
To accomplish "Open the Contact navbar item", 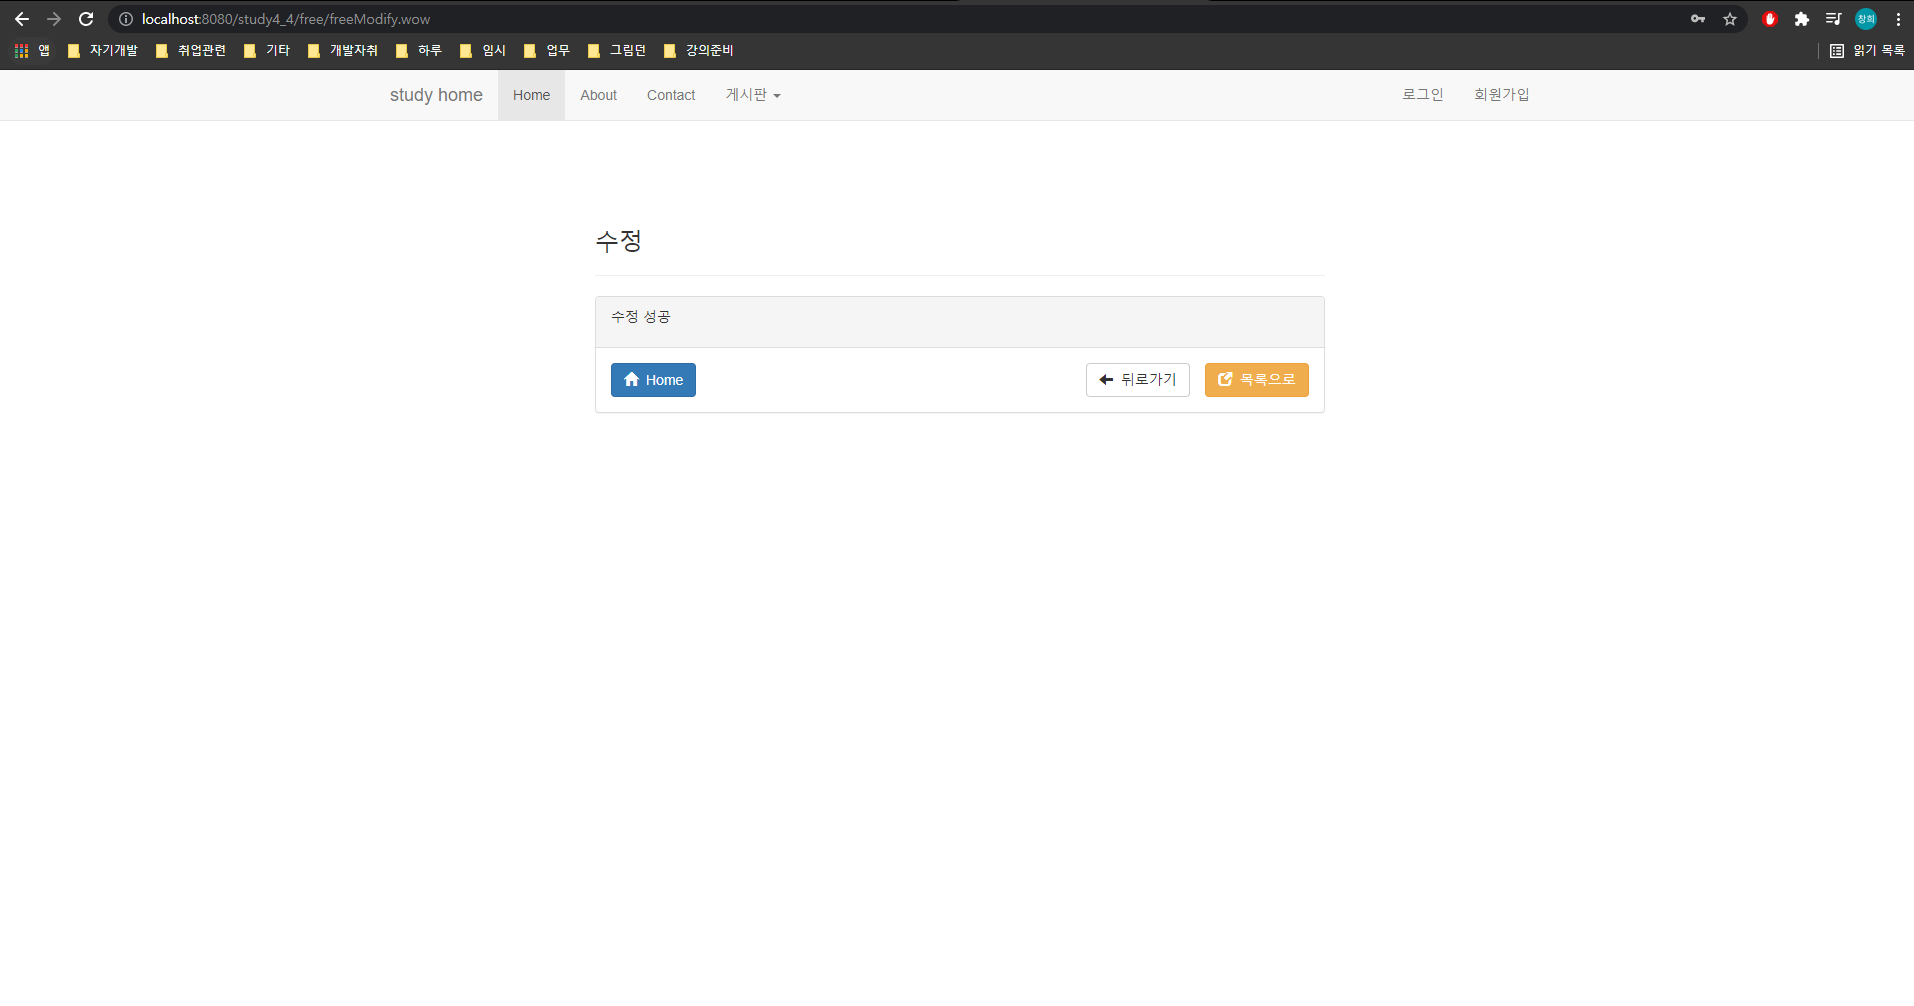I will pos(671,95).
